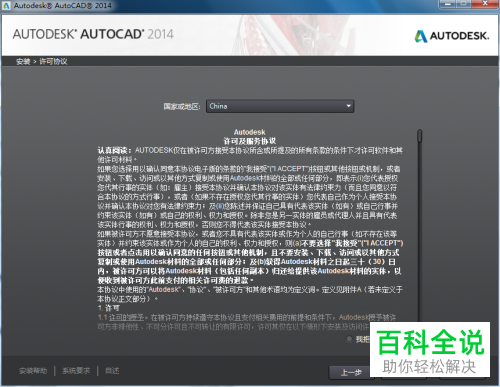
Task: Click the AUTODESK AUTOCAD 2014 header title
Action: (x=93, y=34)
